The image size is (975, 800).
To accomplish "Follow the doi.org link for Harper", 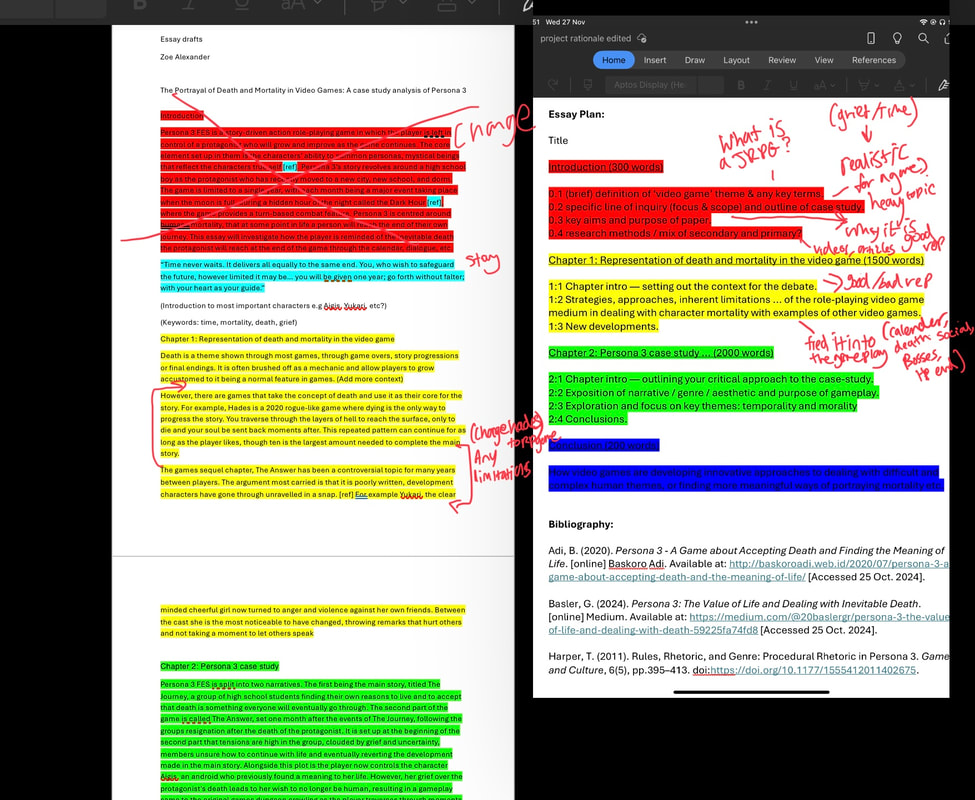I will [x=812, y=670].
